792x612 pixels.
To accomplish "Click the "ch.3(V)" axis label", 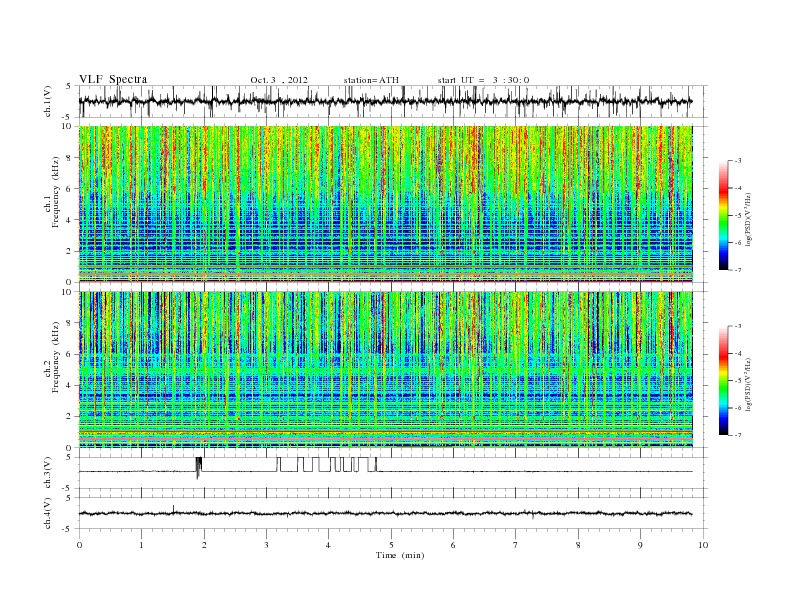I will 48,473.
